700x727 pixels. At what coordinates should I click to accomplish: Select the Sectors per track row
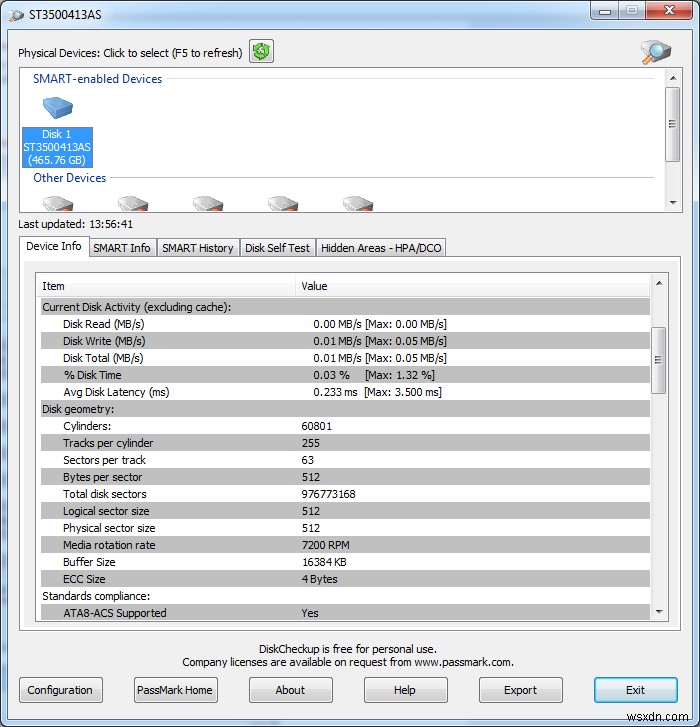click(345, 460)
